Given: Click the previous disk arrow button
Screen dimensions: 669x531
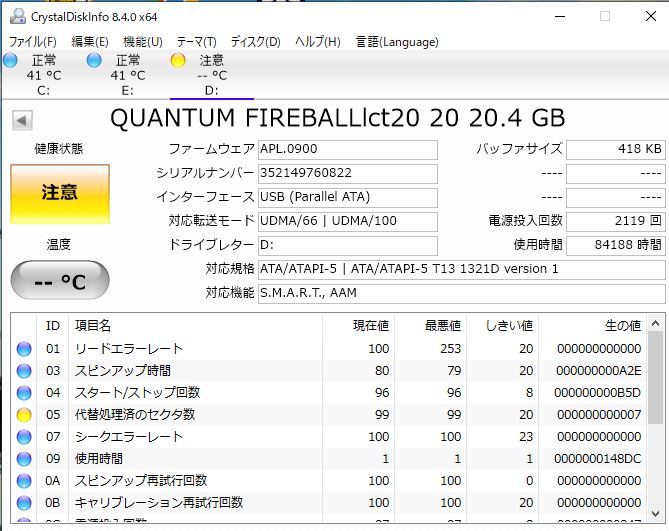Looking at the screenshot, I should pyautogui.click(x=22, y=120).
